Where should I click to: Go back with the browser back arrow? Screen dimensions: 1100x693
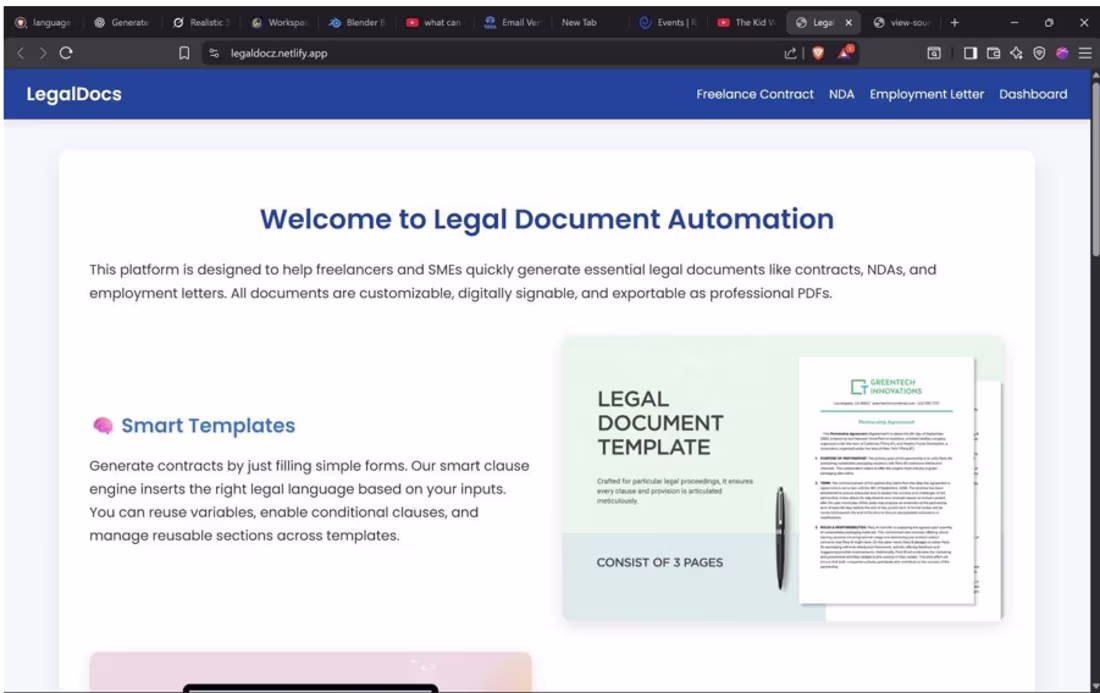pos(21,53)
